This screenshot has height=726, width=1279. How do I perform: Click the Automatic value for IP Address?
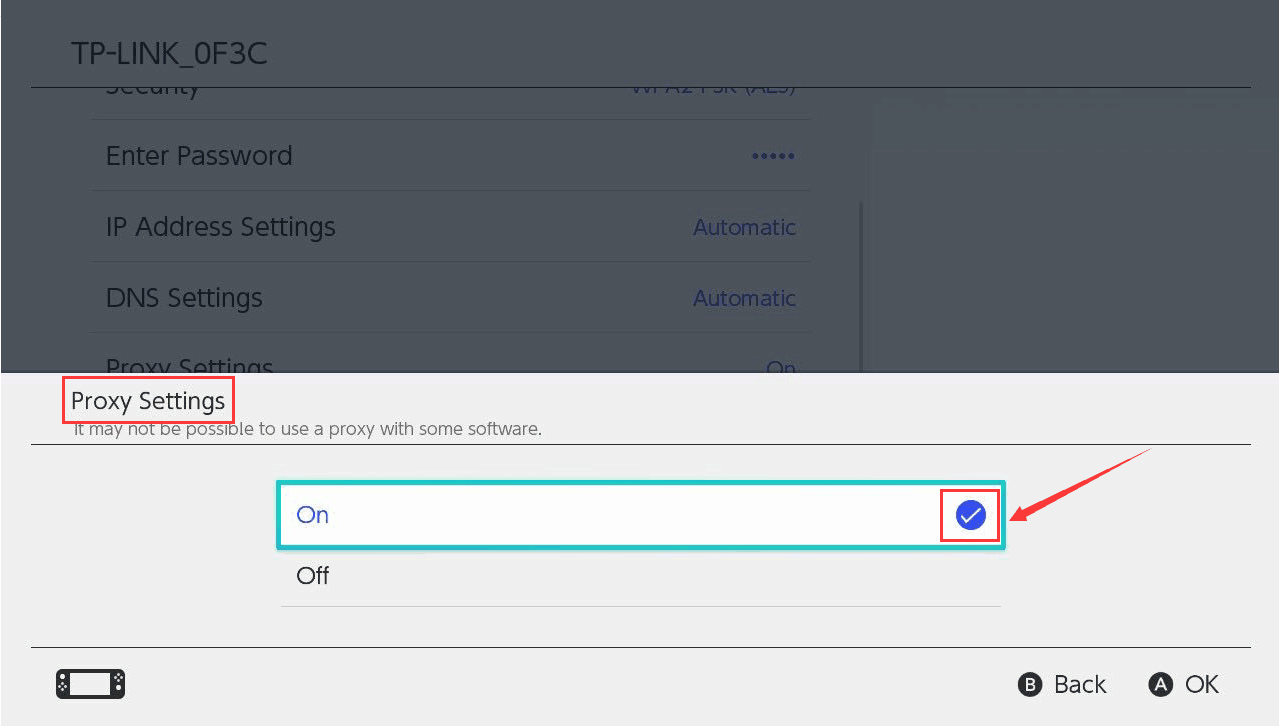[x=744, y=228]
